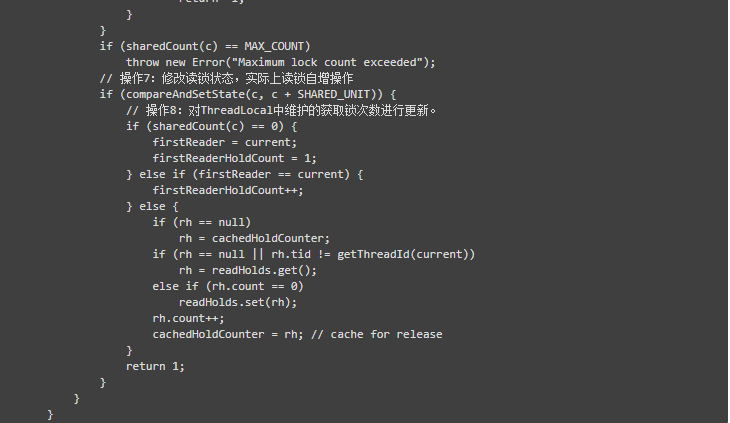Click the "firstReaderHoldCount++;" statement
Image resolution: width=730 pixels, height=423 pixels.
click(x=227, y=190)
